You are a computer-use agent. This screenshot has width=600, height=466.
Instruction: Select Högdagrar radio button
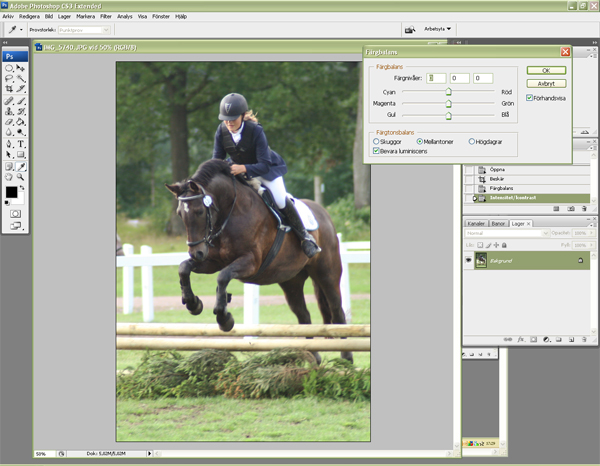click(x=472, y=142)
